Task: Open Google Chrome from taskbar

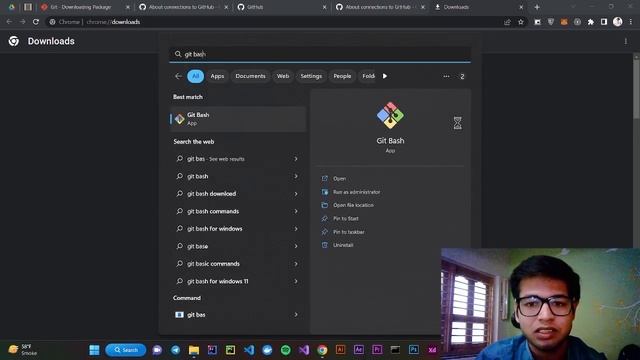Action: pyautogui.click(x=322, y=350)
